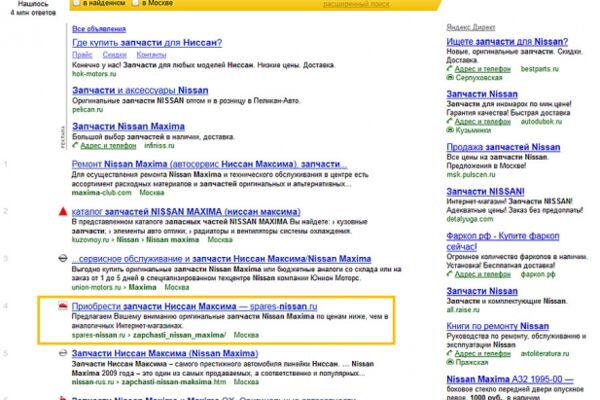Click 'Maxima' breadcrumb under union-motors.ru
The height and width of the screenshot is (400, 600).
(142, 287)
